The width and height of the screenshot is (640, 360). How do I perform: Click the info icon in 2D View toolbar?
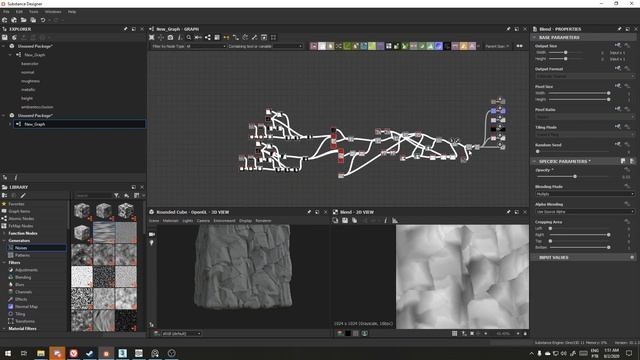(x=385, y=220)
